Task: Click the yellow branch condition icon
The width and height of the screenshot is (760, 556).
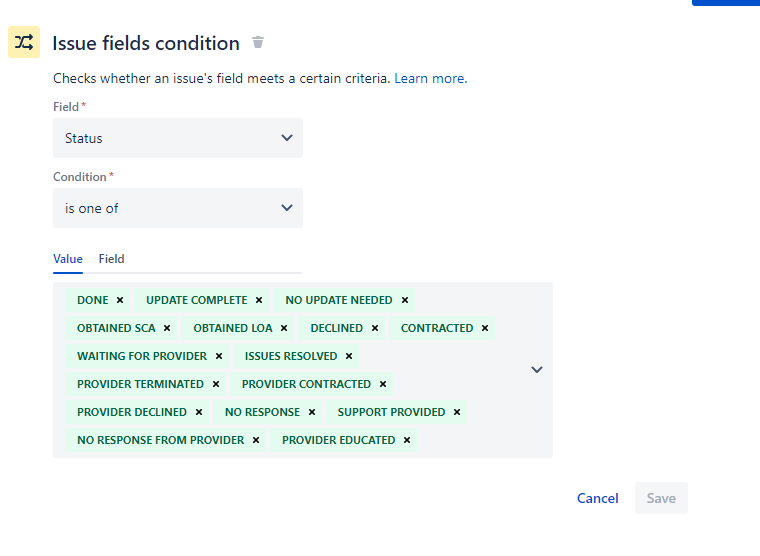Action: pos(24,42)
